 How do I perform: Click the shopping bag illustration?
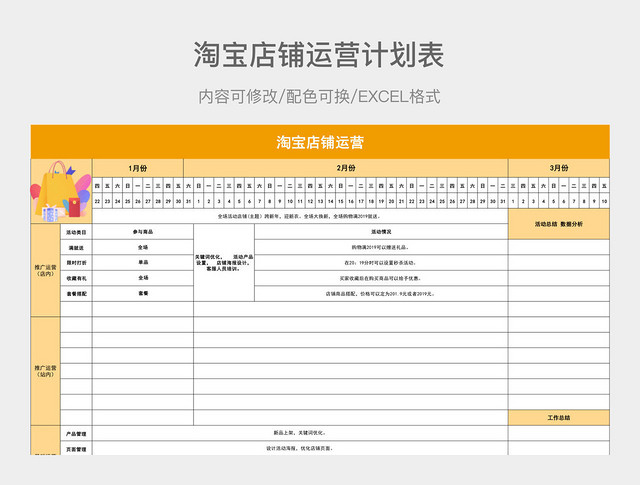[x=61, y=191]
